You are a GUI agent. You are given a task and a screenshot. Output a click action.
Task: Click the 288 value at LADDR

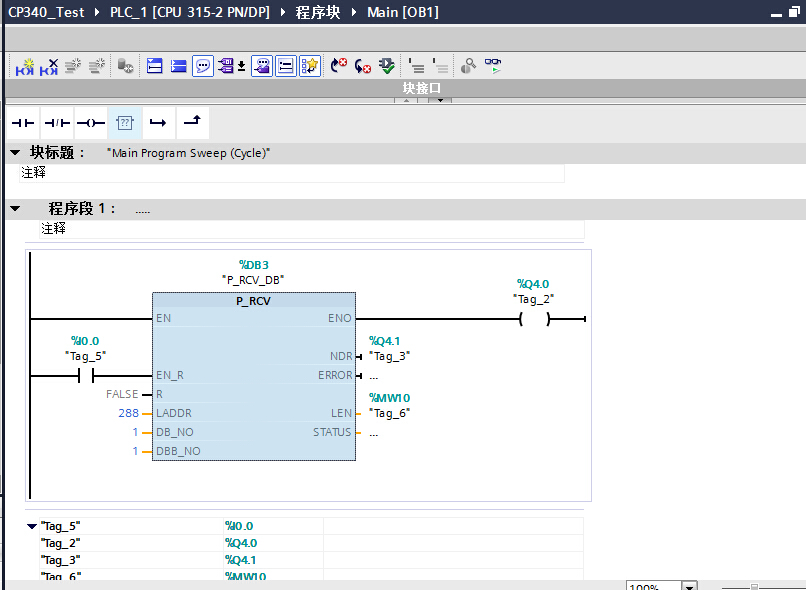coord(129,413)
